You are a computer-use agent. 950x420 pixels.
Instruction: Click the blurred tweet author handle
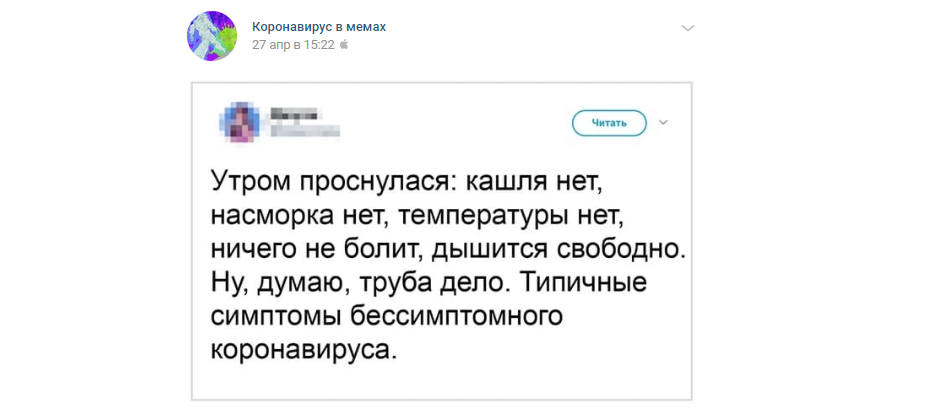tap(304, 130)
